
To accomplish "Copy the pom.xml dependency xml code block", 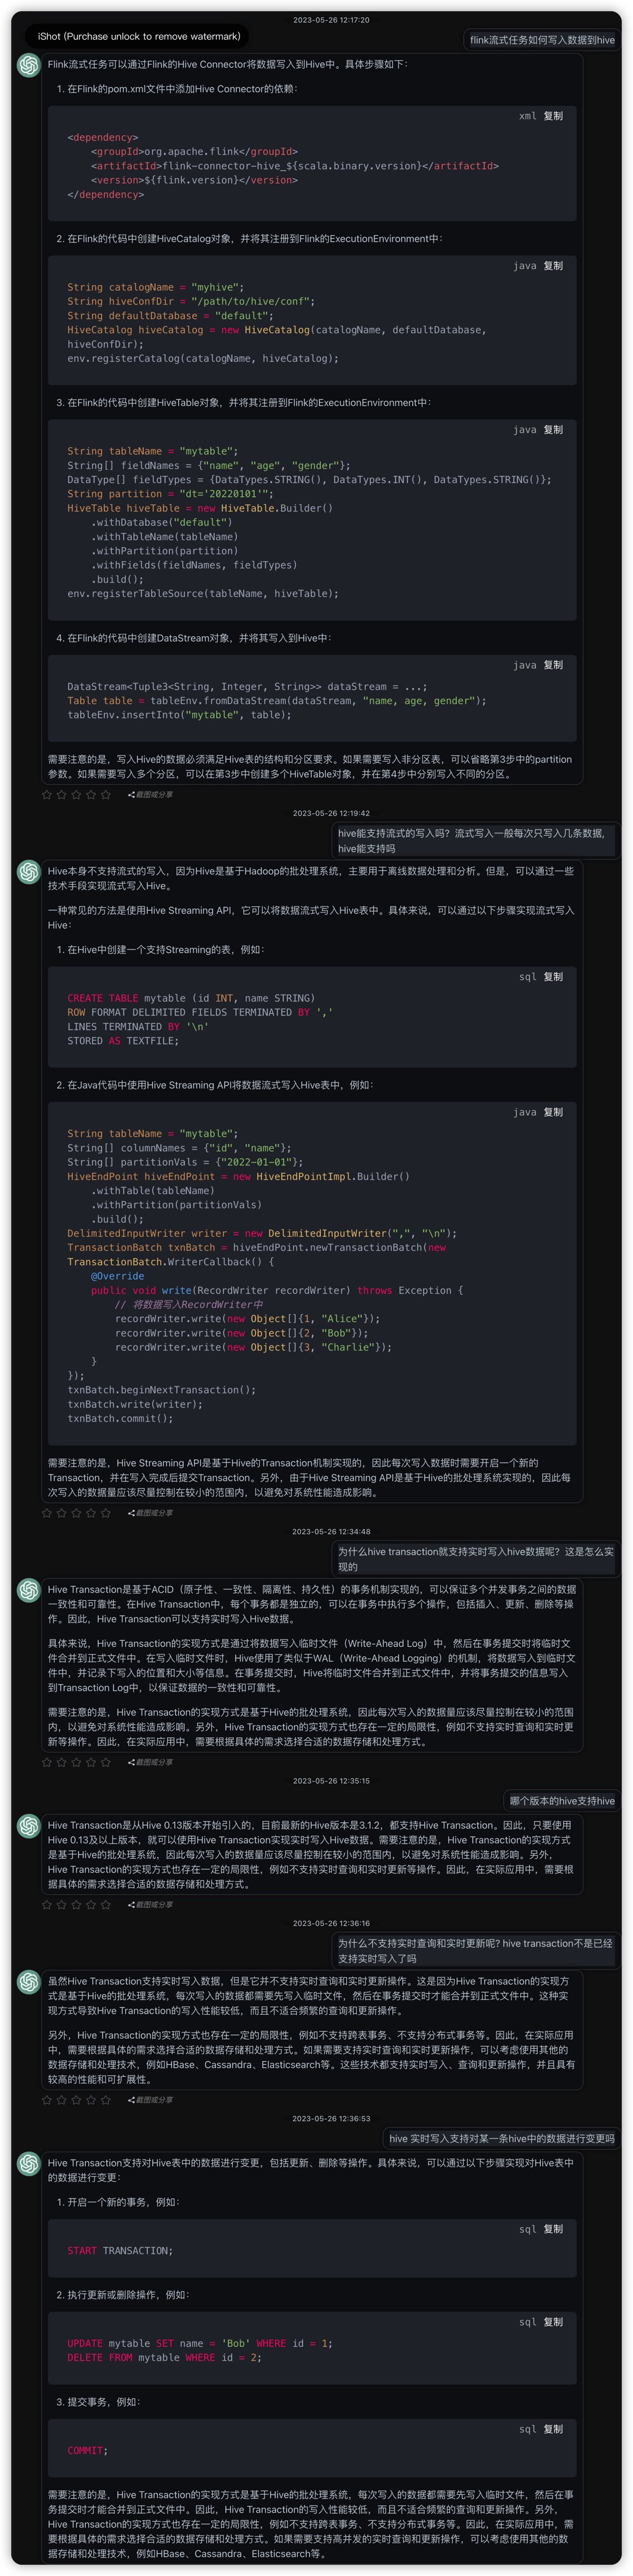I will click(553, 116).
